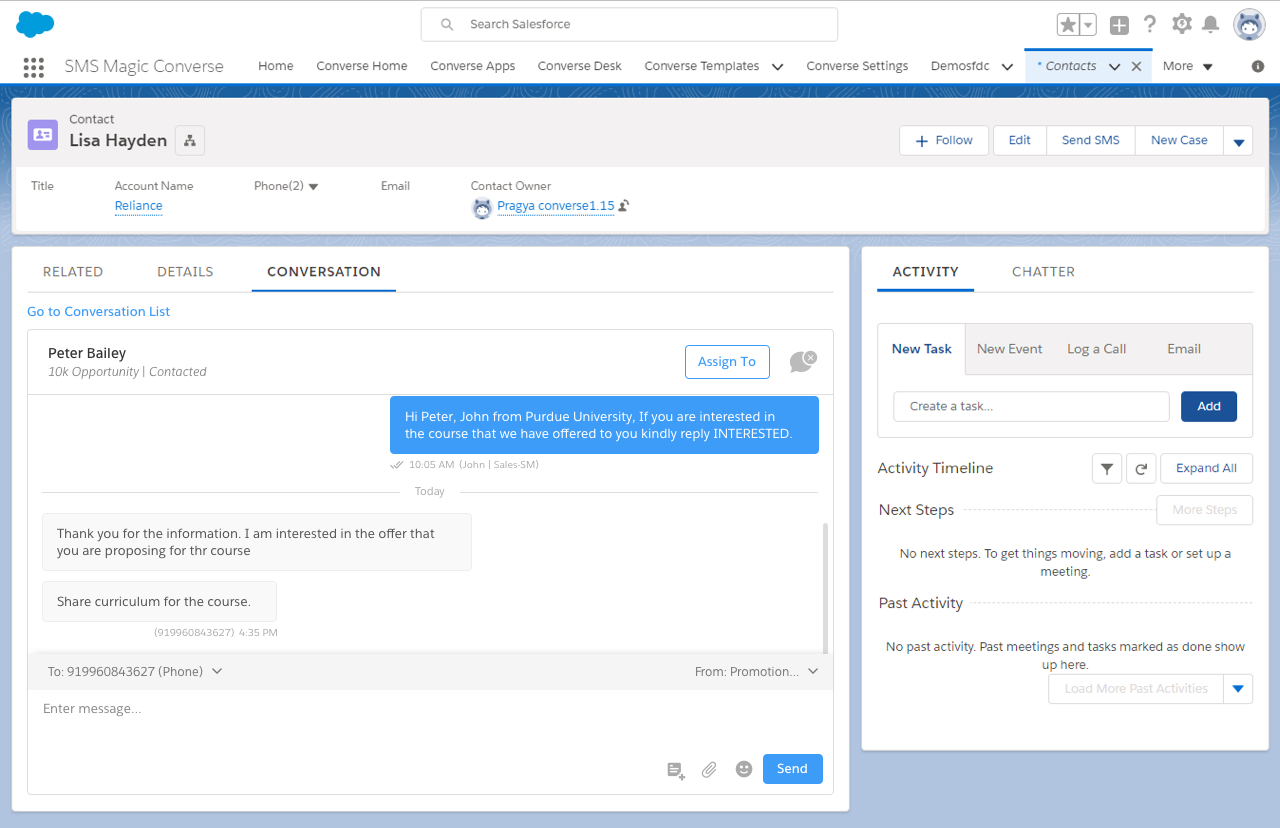Screen dimensions: 1280x828
Task: Expand the Favorites list dropdown arrow
Action: [1088, 25]
